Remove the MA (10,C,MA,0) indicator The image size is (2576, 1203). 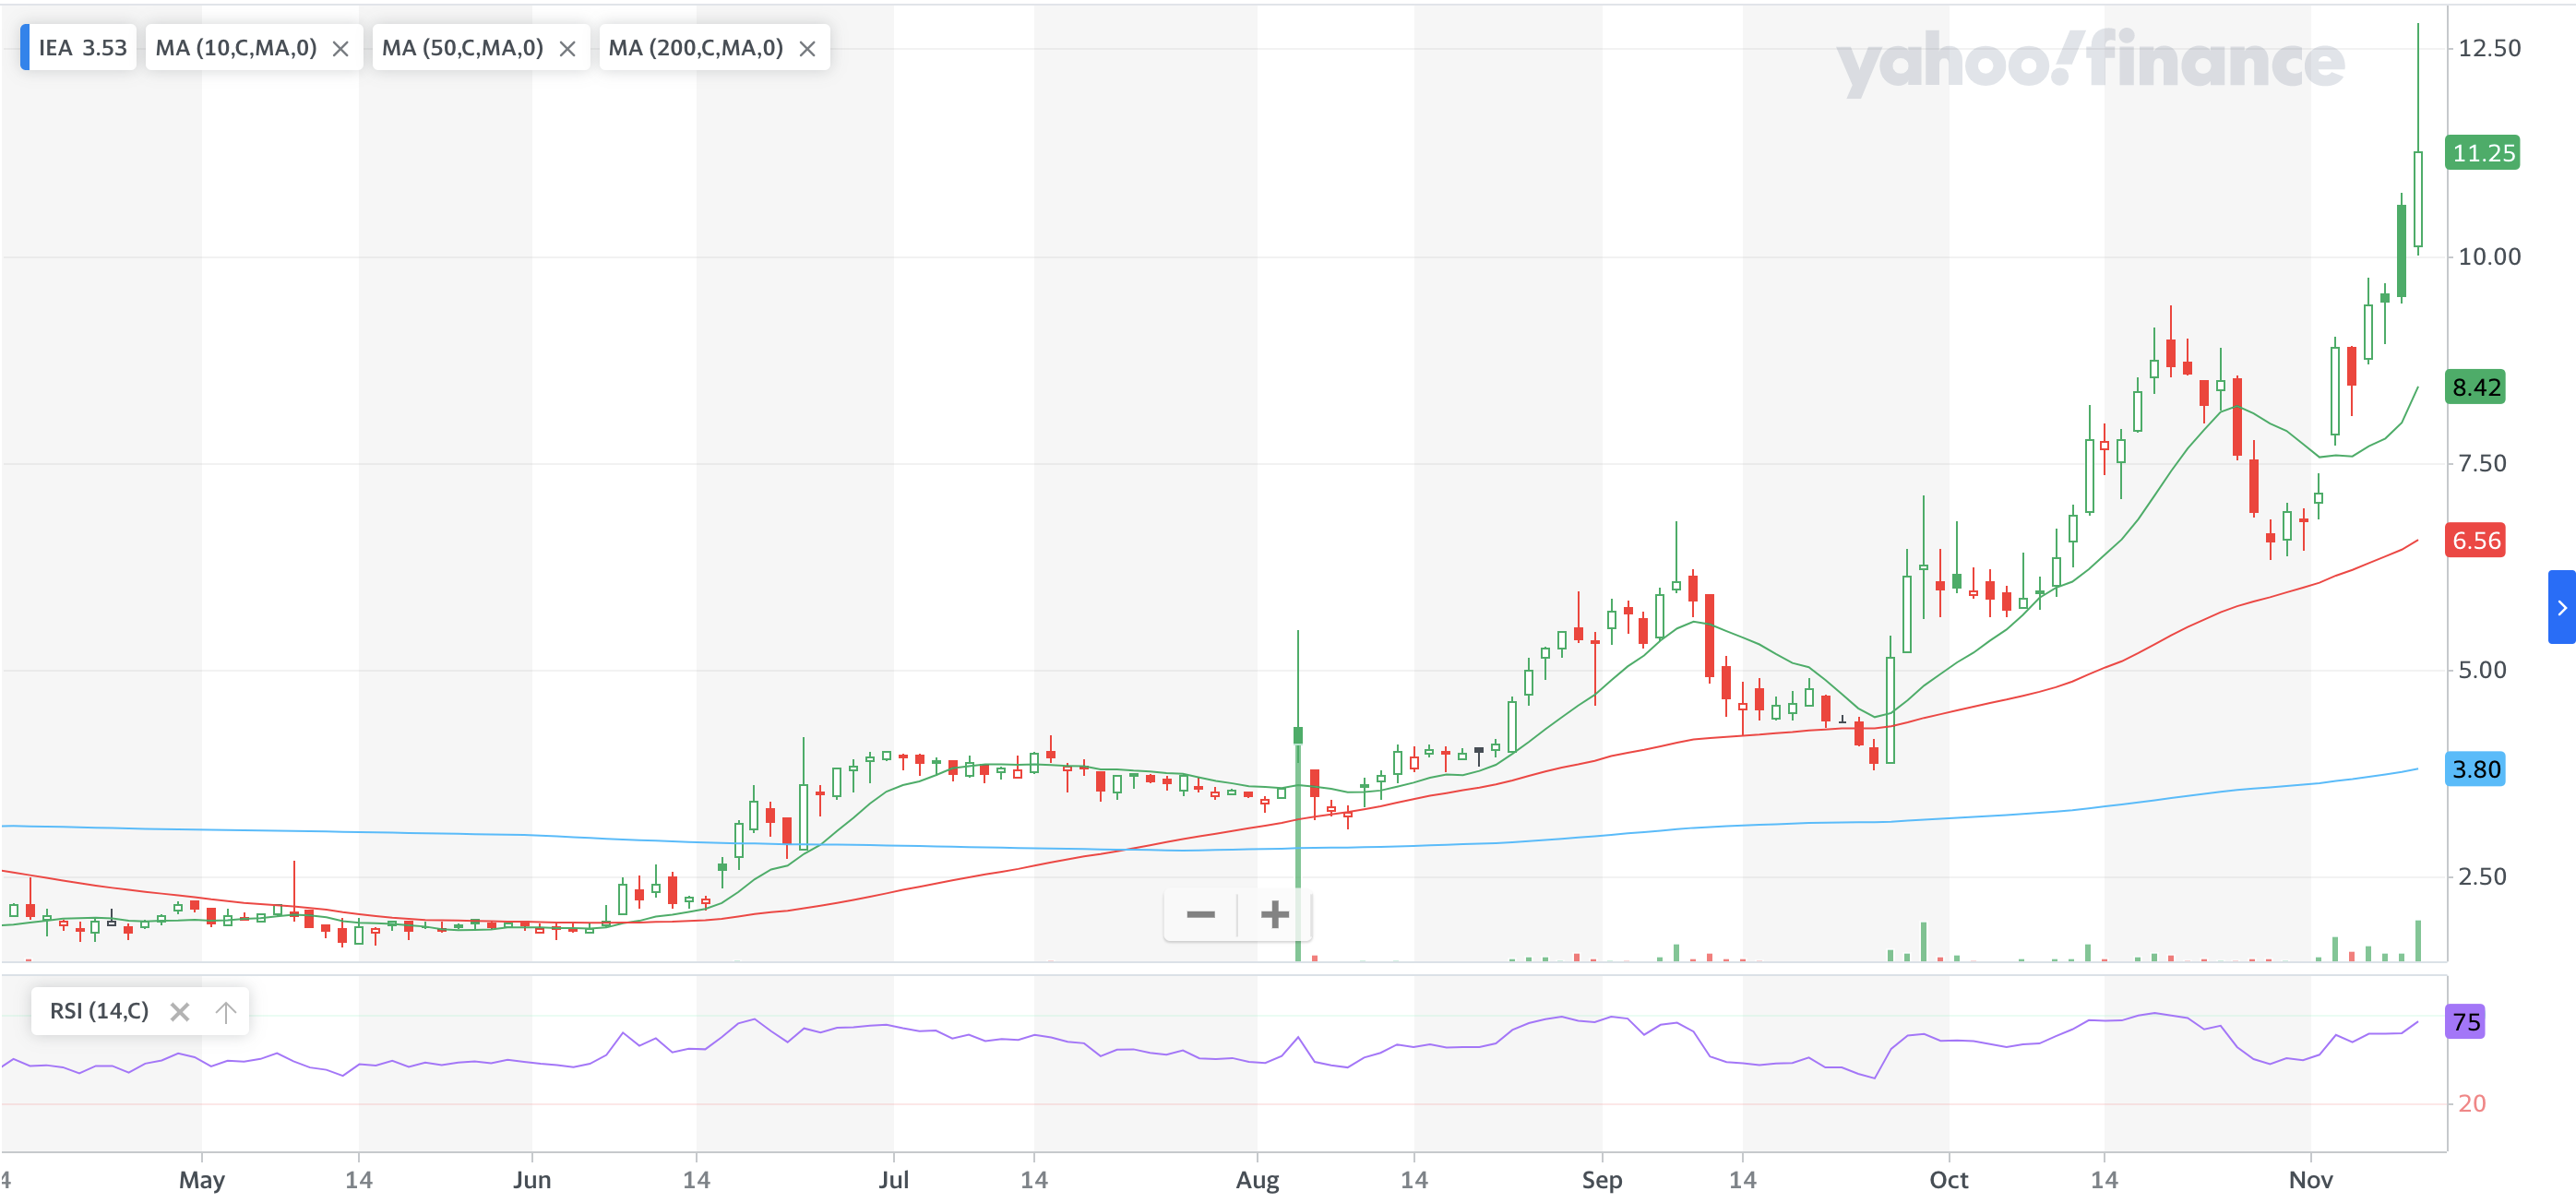(x=340, y=49)
